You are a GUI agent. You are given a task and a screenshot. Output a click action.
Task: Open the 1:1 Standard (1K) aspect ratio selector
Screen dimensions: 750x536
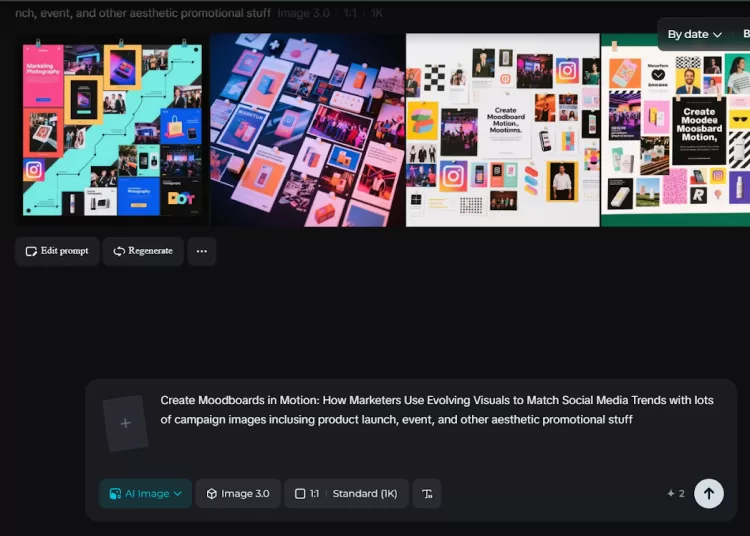(x=346, y=493)
